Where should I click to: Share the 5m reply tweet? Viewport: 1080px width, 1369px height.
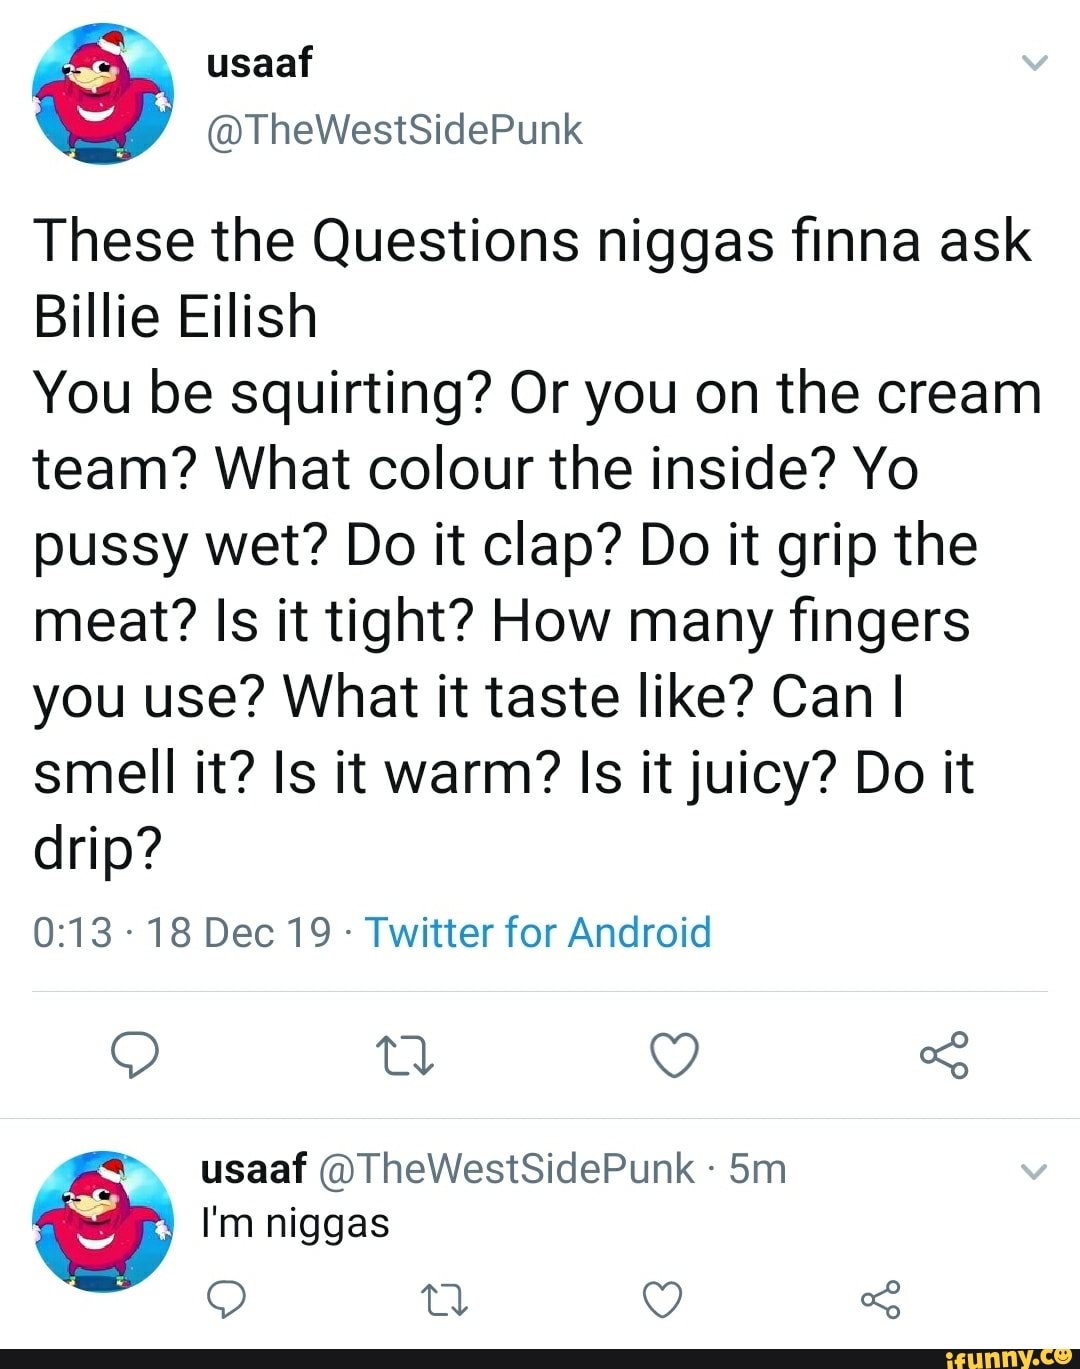point(880,1299)
